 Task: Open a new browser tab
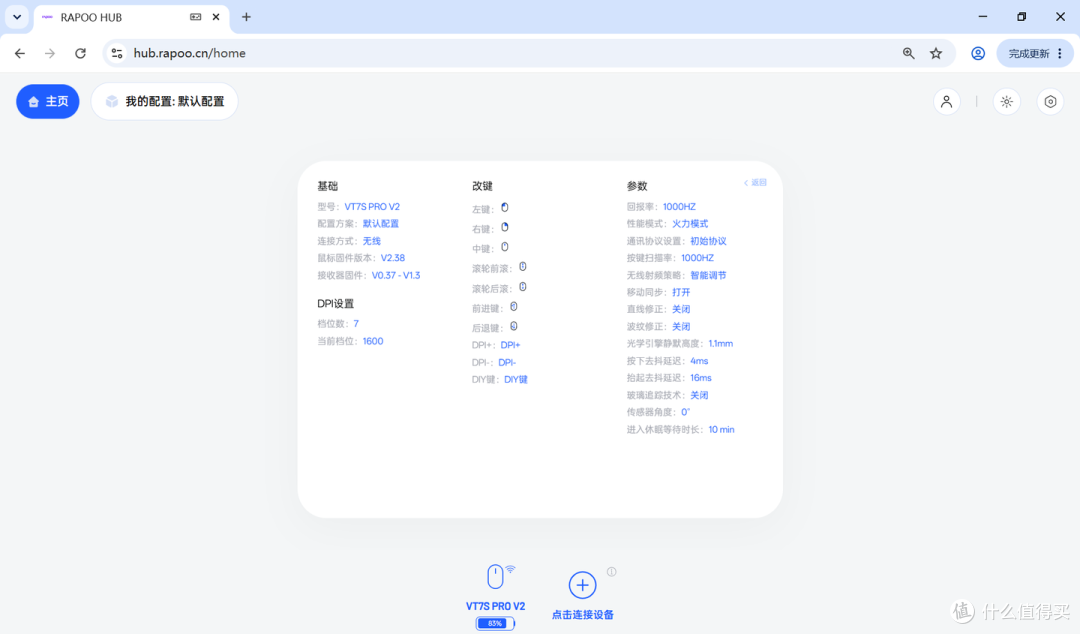246,17
